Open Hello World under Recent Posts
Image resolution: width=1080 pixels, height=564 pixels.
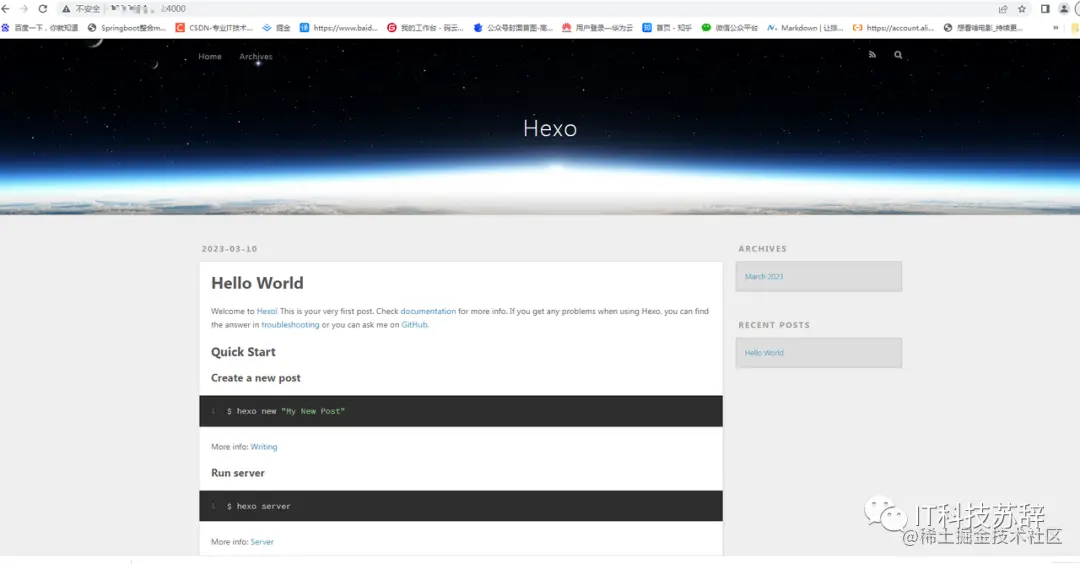(x=764, y=353)
